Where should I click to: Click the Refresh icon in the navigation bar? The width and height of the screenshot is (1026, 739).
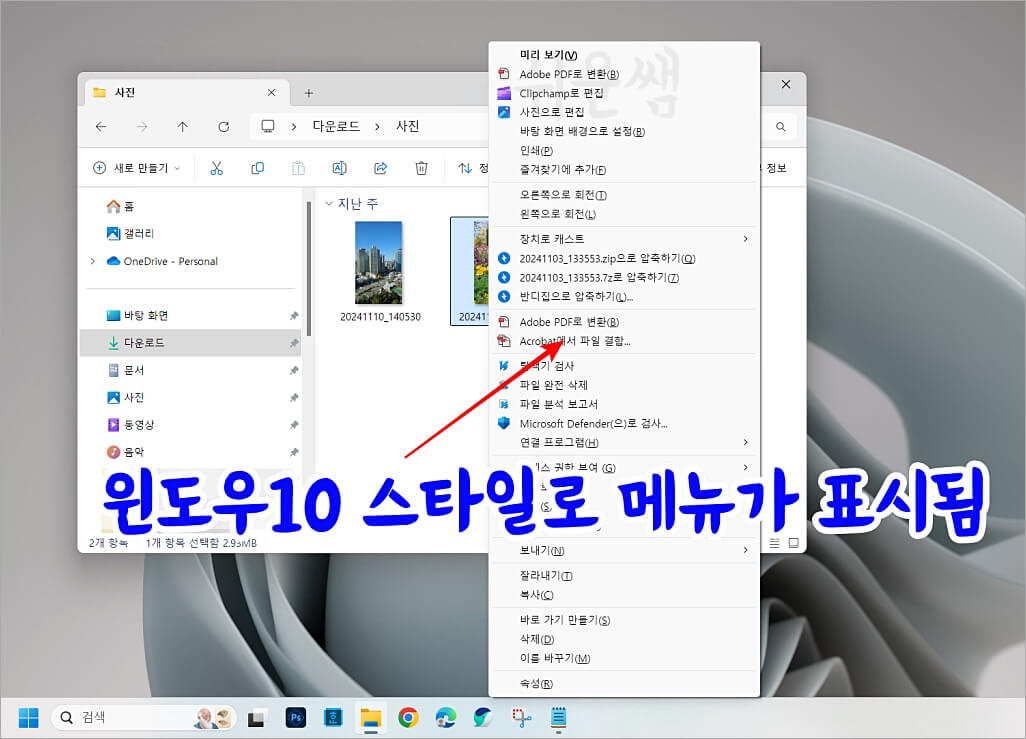click(x=222, y=126)
